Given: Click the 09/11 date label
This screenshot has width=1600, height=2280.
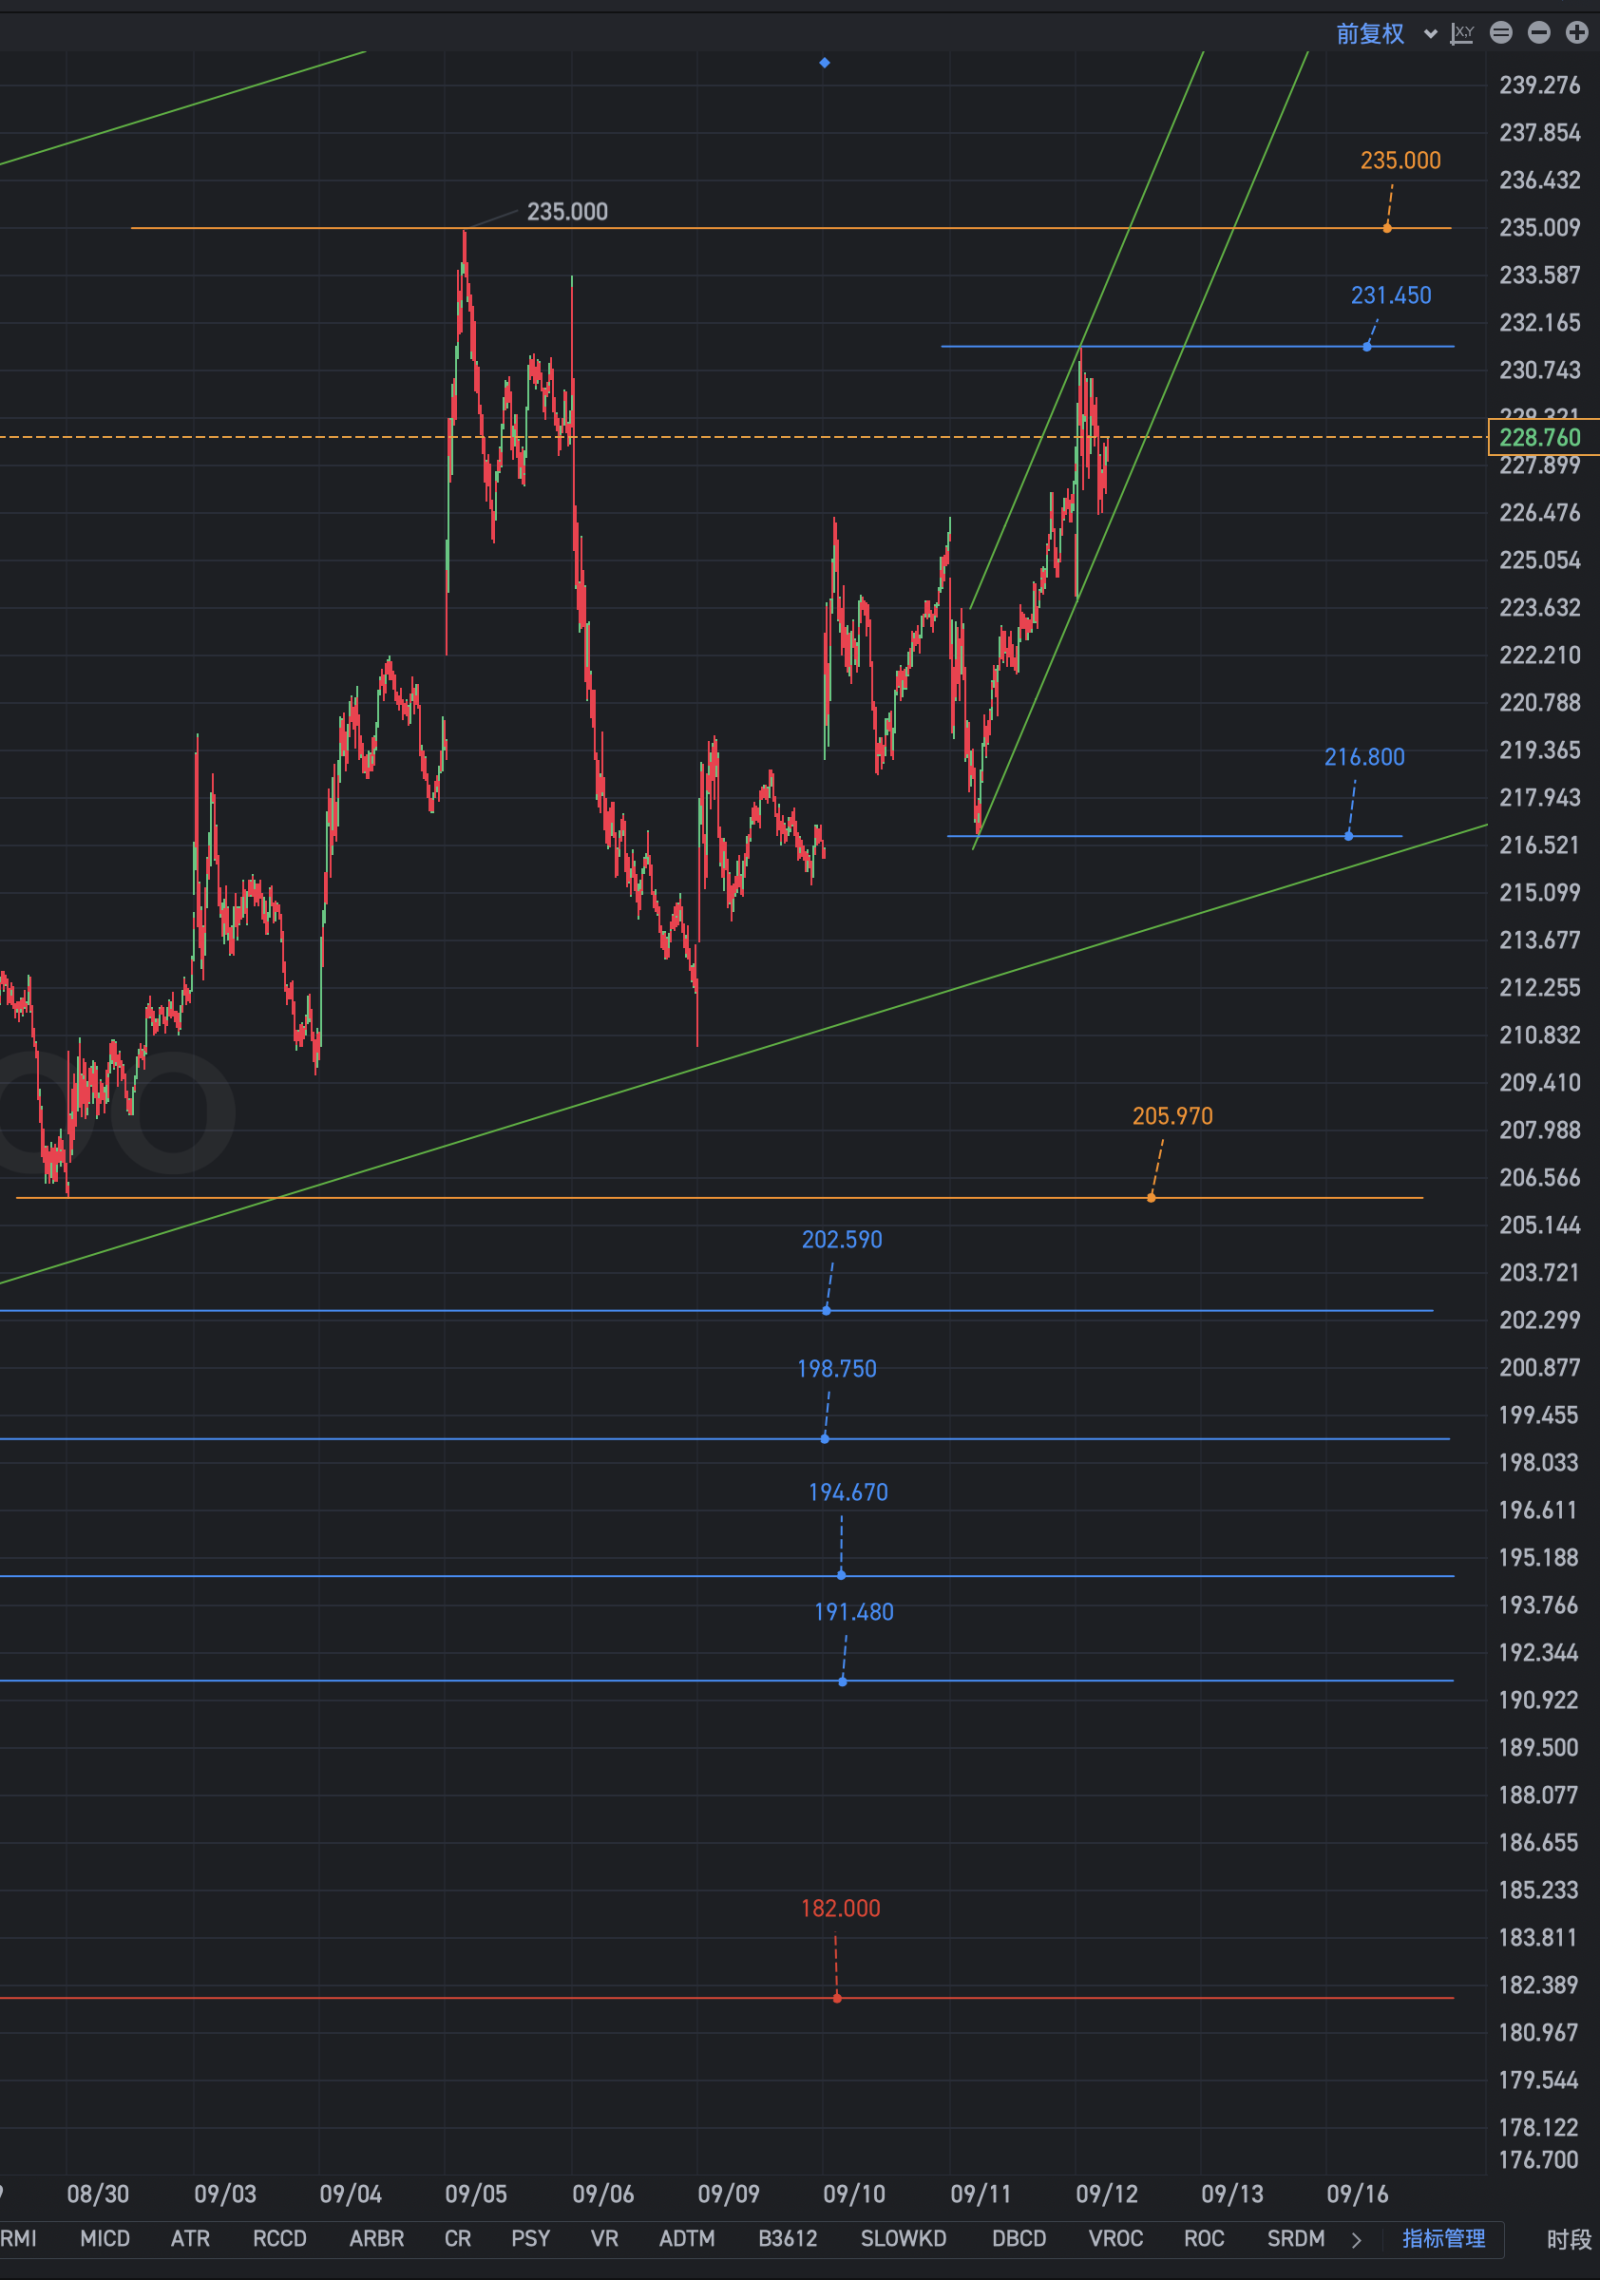Looking at the screenshot, I should pos(981,2194).
